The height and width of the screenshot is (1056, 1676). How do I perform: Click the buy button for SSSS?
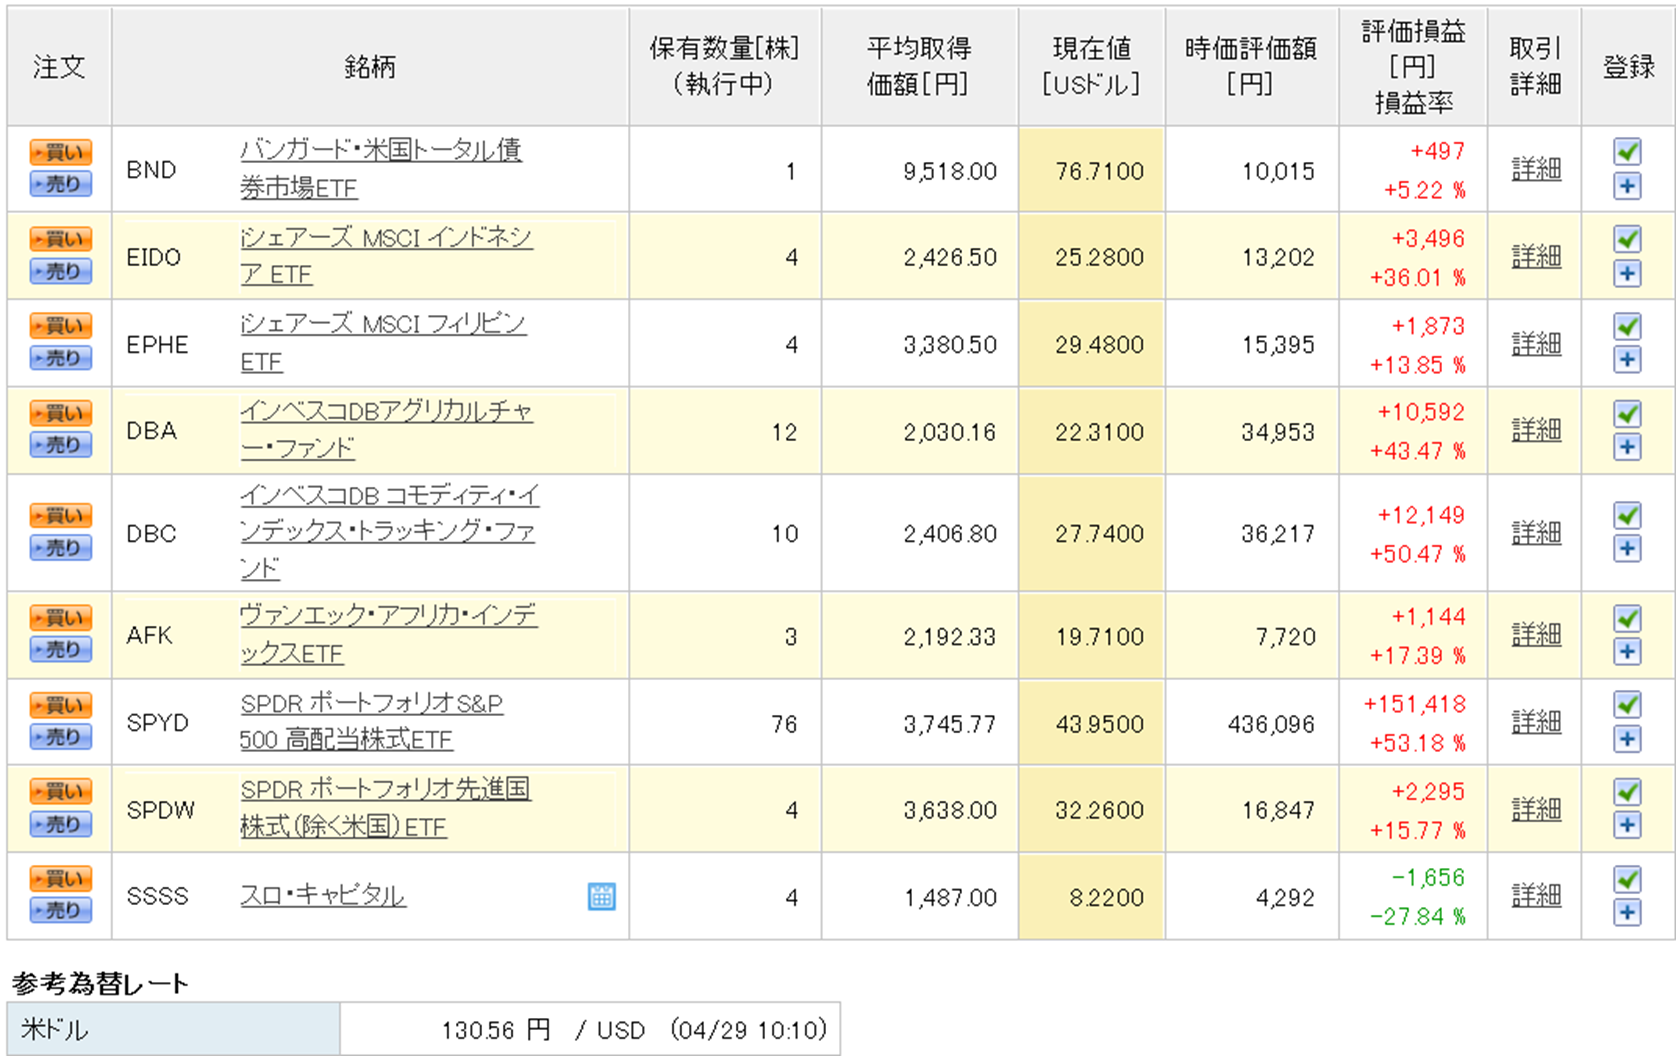61,879
